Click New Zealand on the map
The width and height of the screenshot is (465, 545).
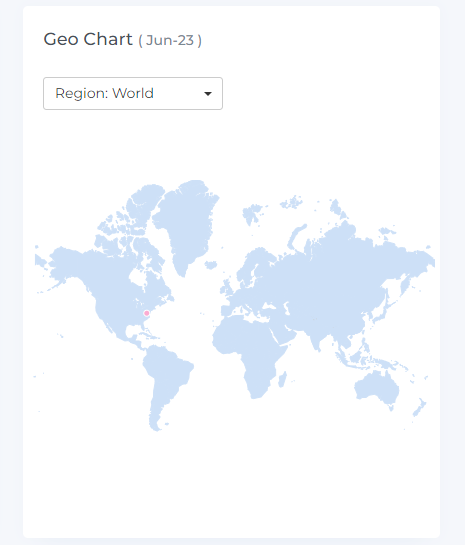click(x=419, y=407)
